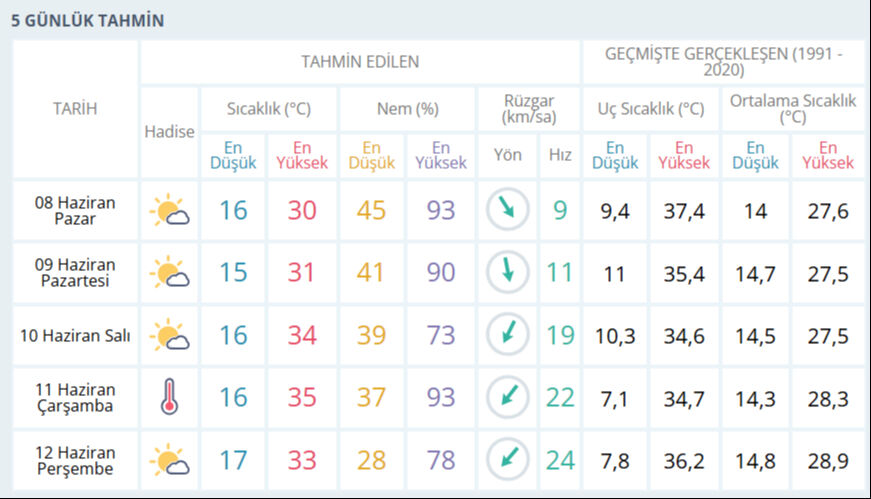Click the wind direction arrow for 11 Haziran
Viewport: 871px width, 499px height.
507,397
